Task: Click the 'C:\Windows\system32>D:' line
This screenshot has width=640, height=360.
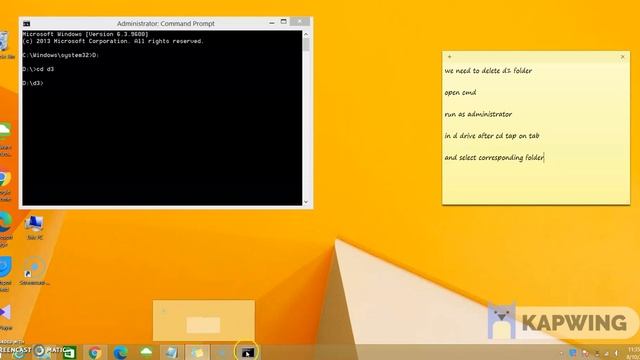Action: pyautogui.click(x=61, y=55)
